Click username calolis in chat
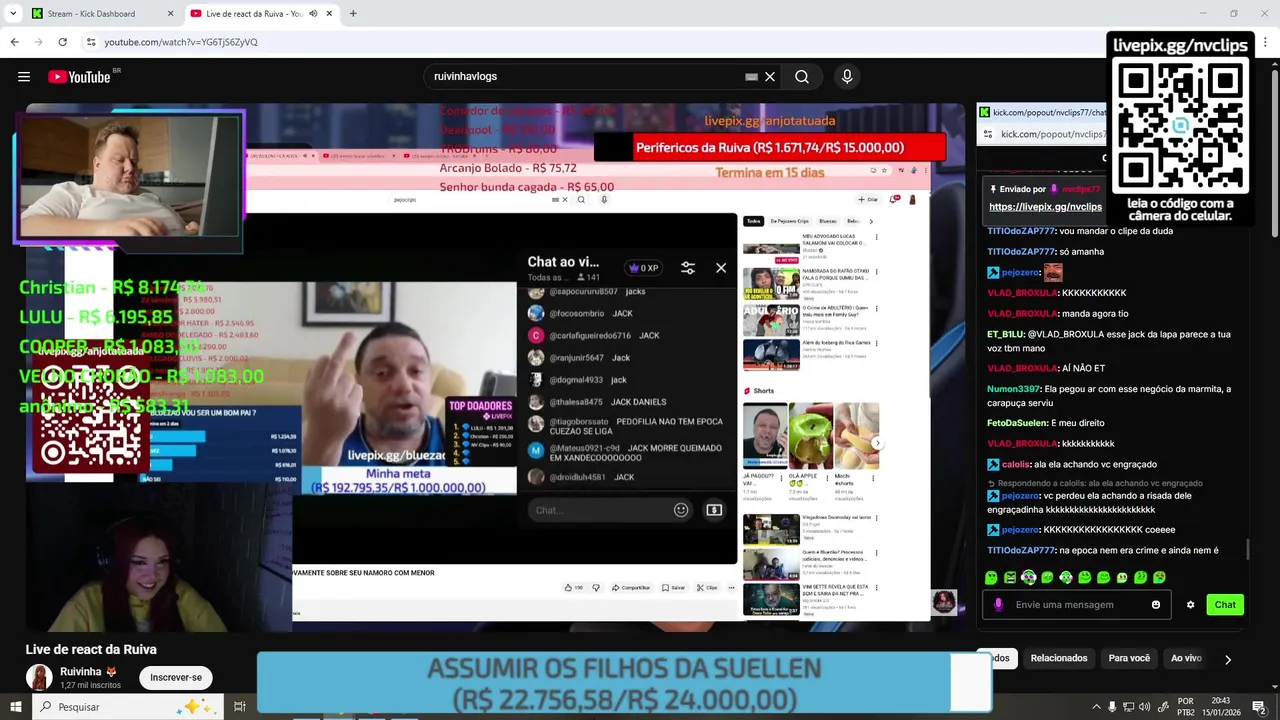The height and width of the screenshot is (720, 1280). click(1016, 464)
